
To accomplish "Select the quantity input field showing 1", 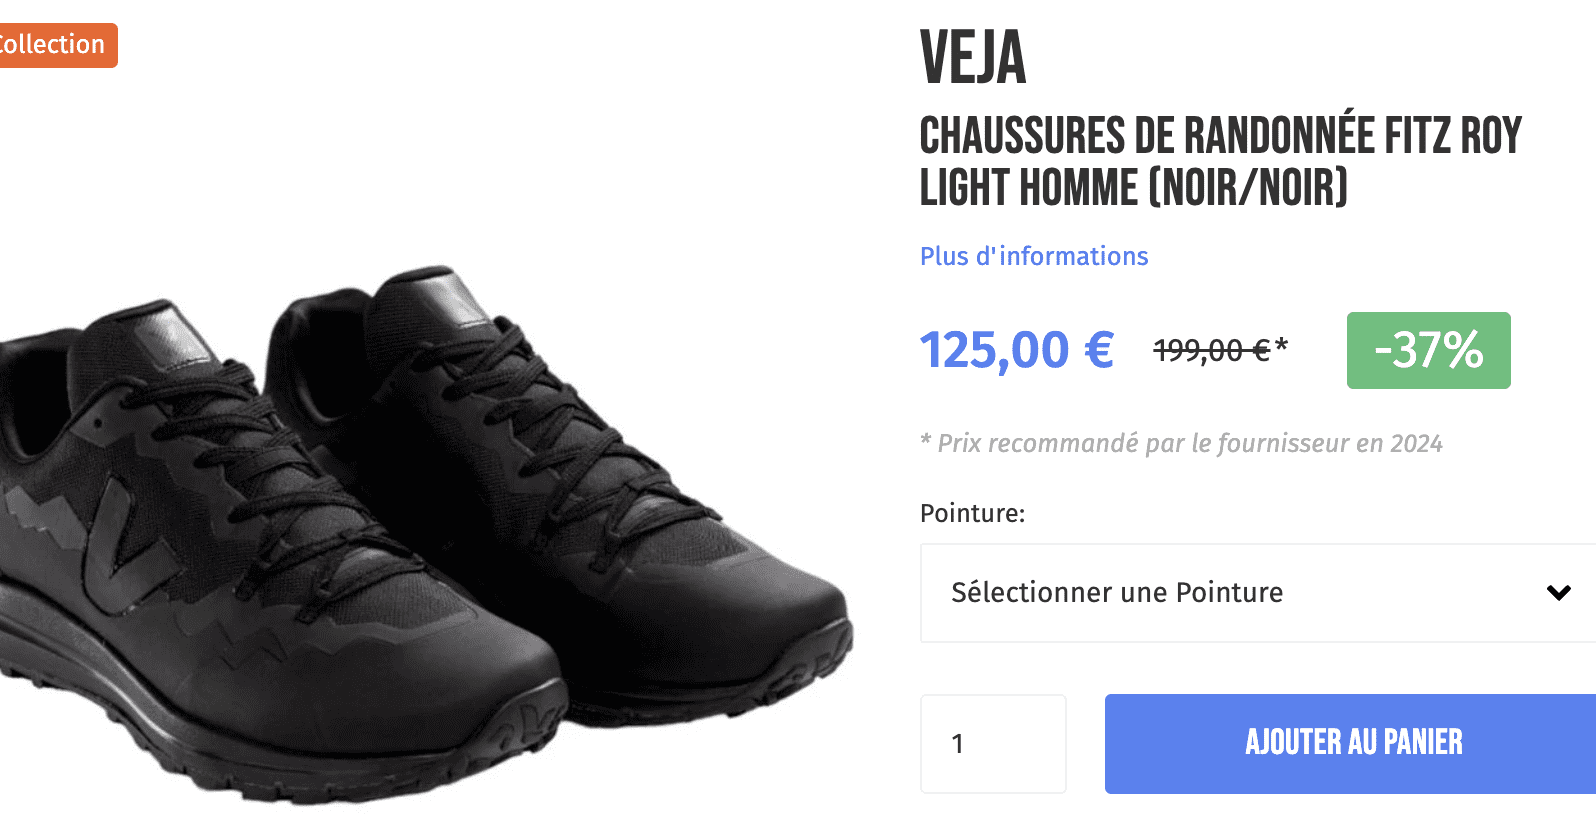I will click(993, 743).
